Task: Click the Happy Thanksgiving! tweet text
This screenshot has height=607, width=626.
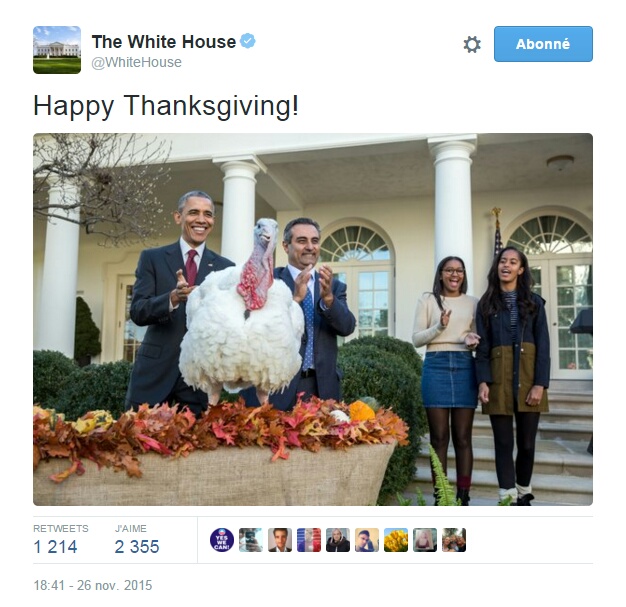Action: [166, 106]
